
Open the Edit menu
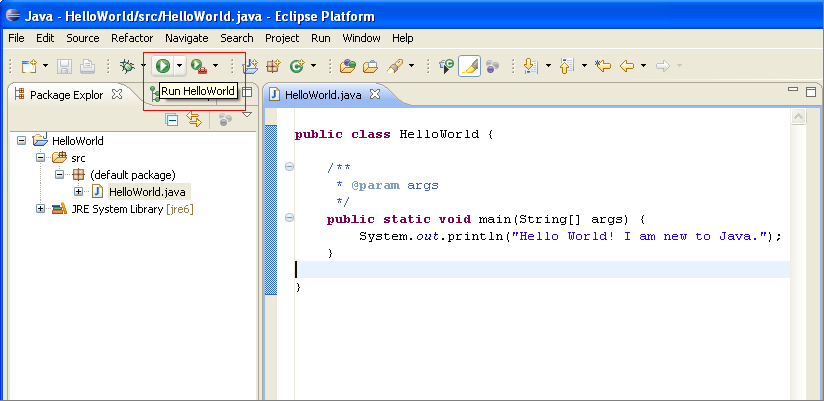(45, 38)
